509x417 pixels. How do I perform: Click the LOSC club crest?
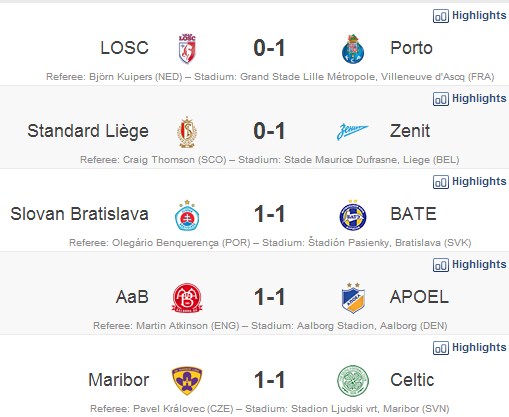coord(187,49)
